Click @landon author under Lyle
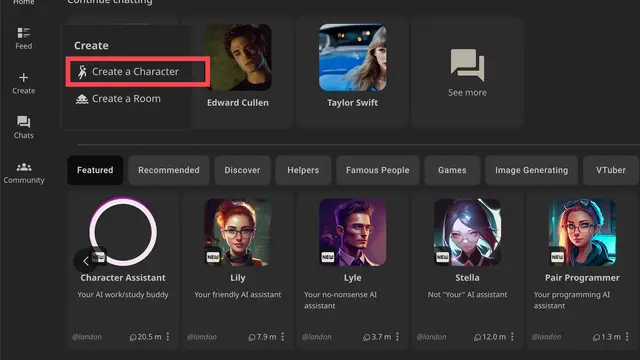This screenshot has width=640, height=360. [316, 337]
